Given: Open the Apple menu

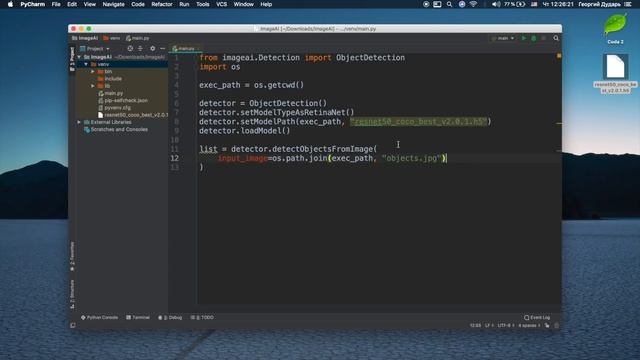Looking at the screenshot, I should tap(11, 4).
